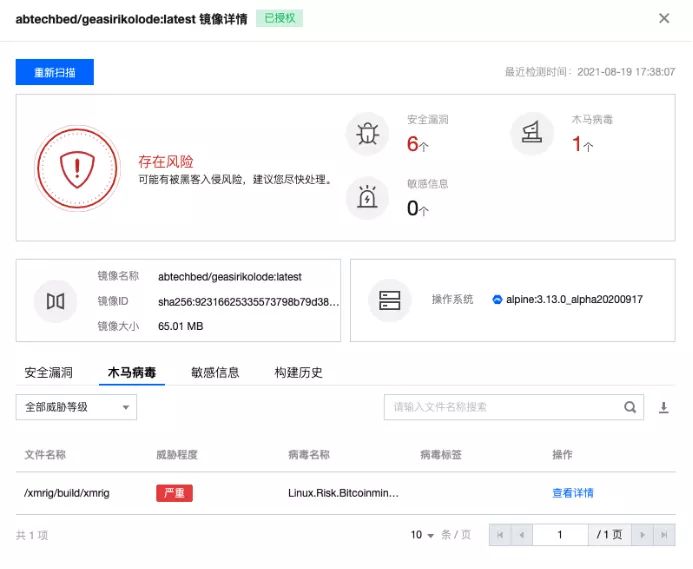Go to the next page arrow
Viewport: 693px width, 569px height.
pyautogui.click(x=642, y=535)
